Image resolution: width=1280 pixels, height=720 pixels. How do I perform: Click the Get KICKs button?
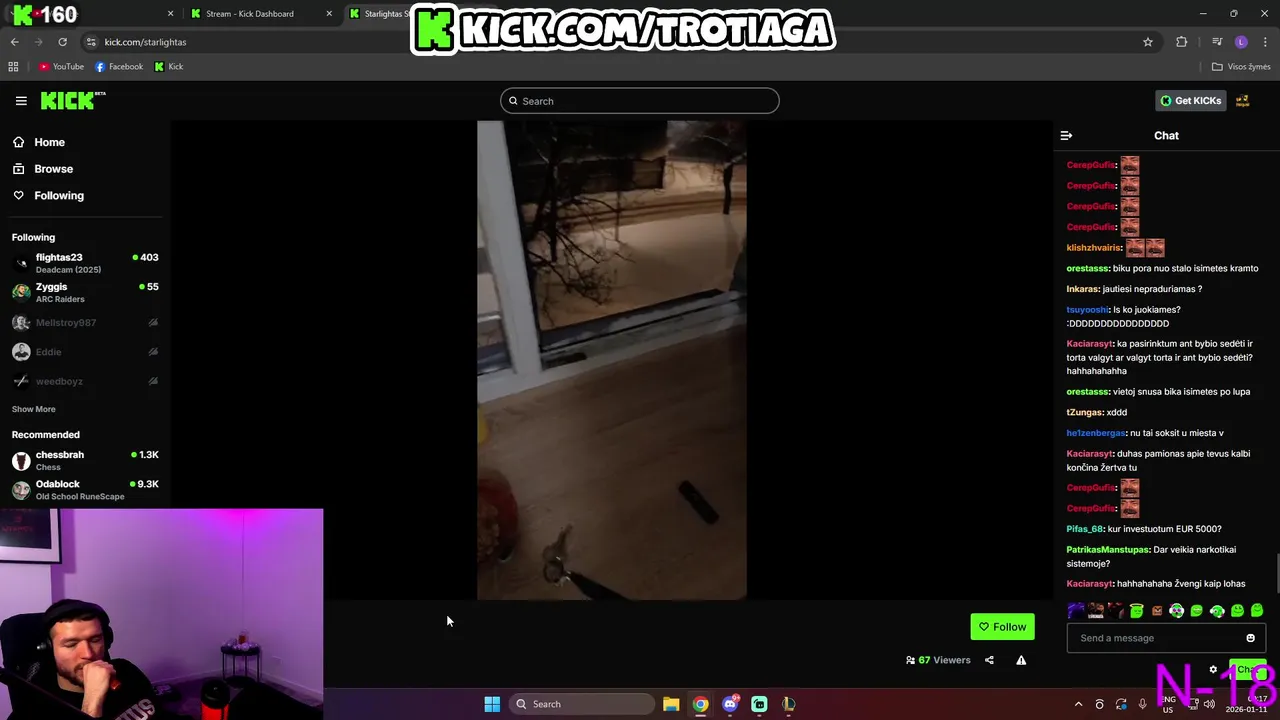(x=1190, y=100)
